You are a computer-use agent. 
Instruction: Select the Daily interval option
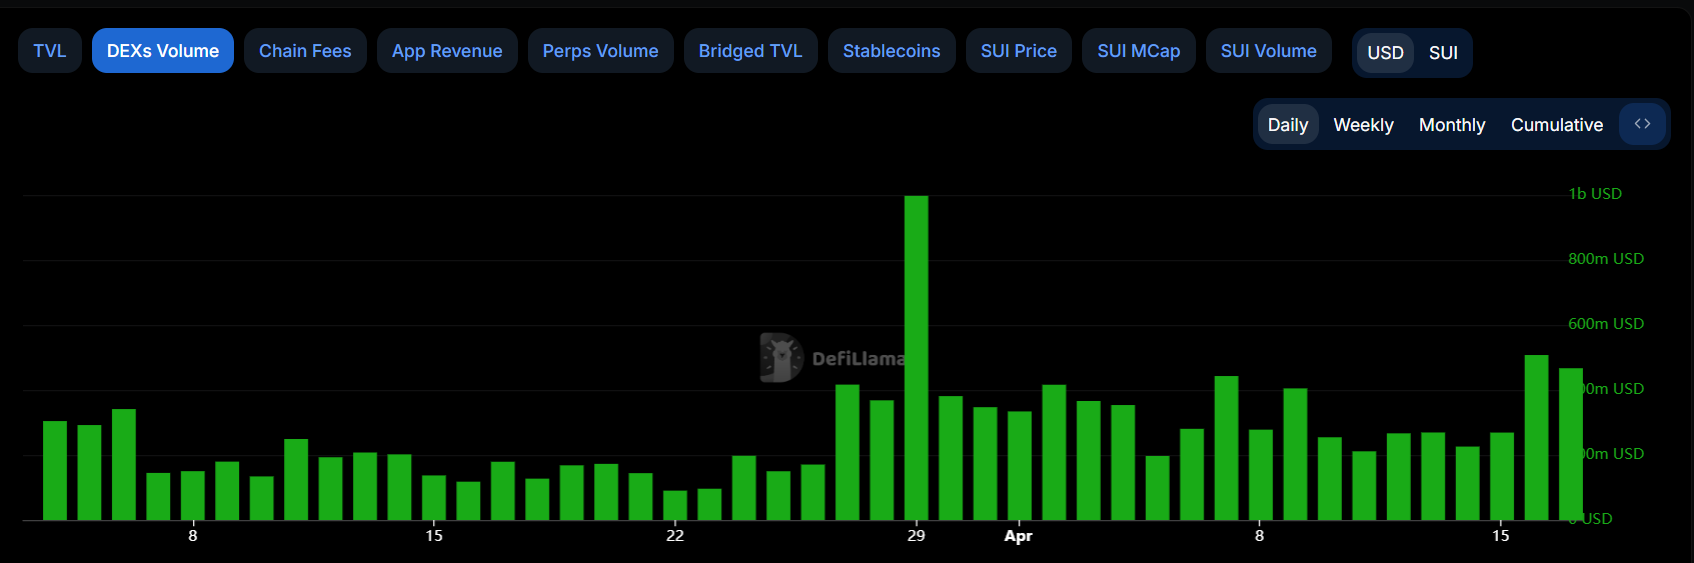(1287, 125)
